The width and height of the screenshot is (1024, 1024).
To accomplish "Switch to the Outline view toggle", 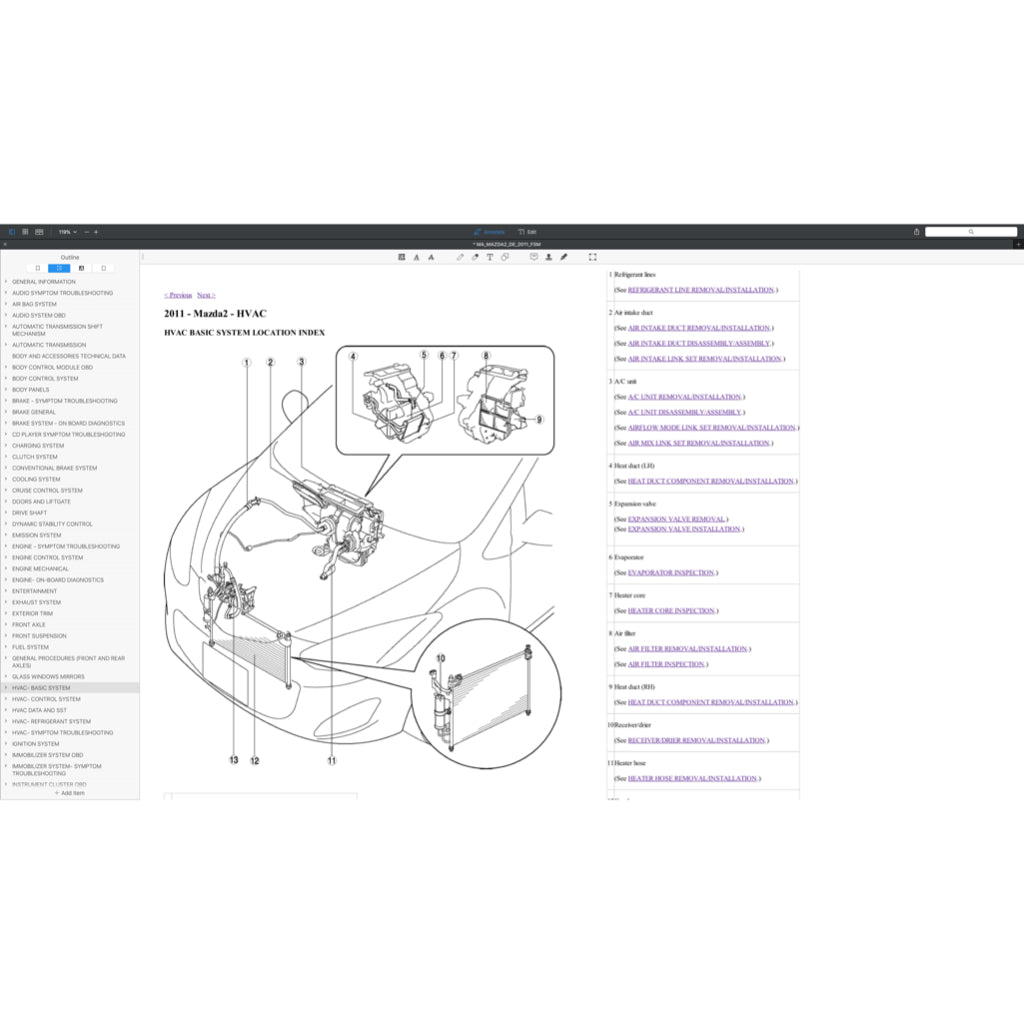I will (59, 268).
